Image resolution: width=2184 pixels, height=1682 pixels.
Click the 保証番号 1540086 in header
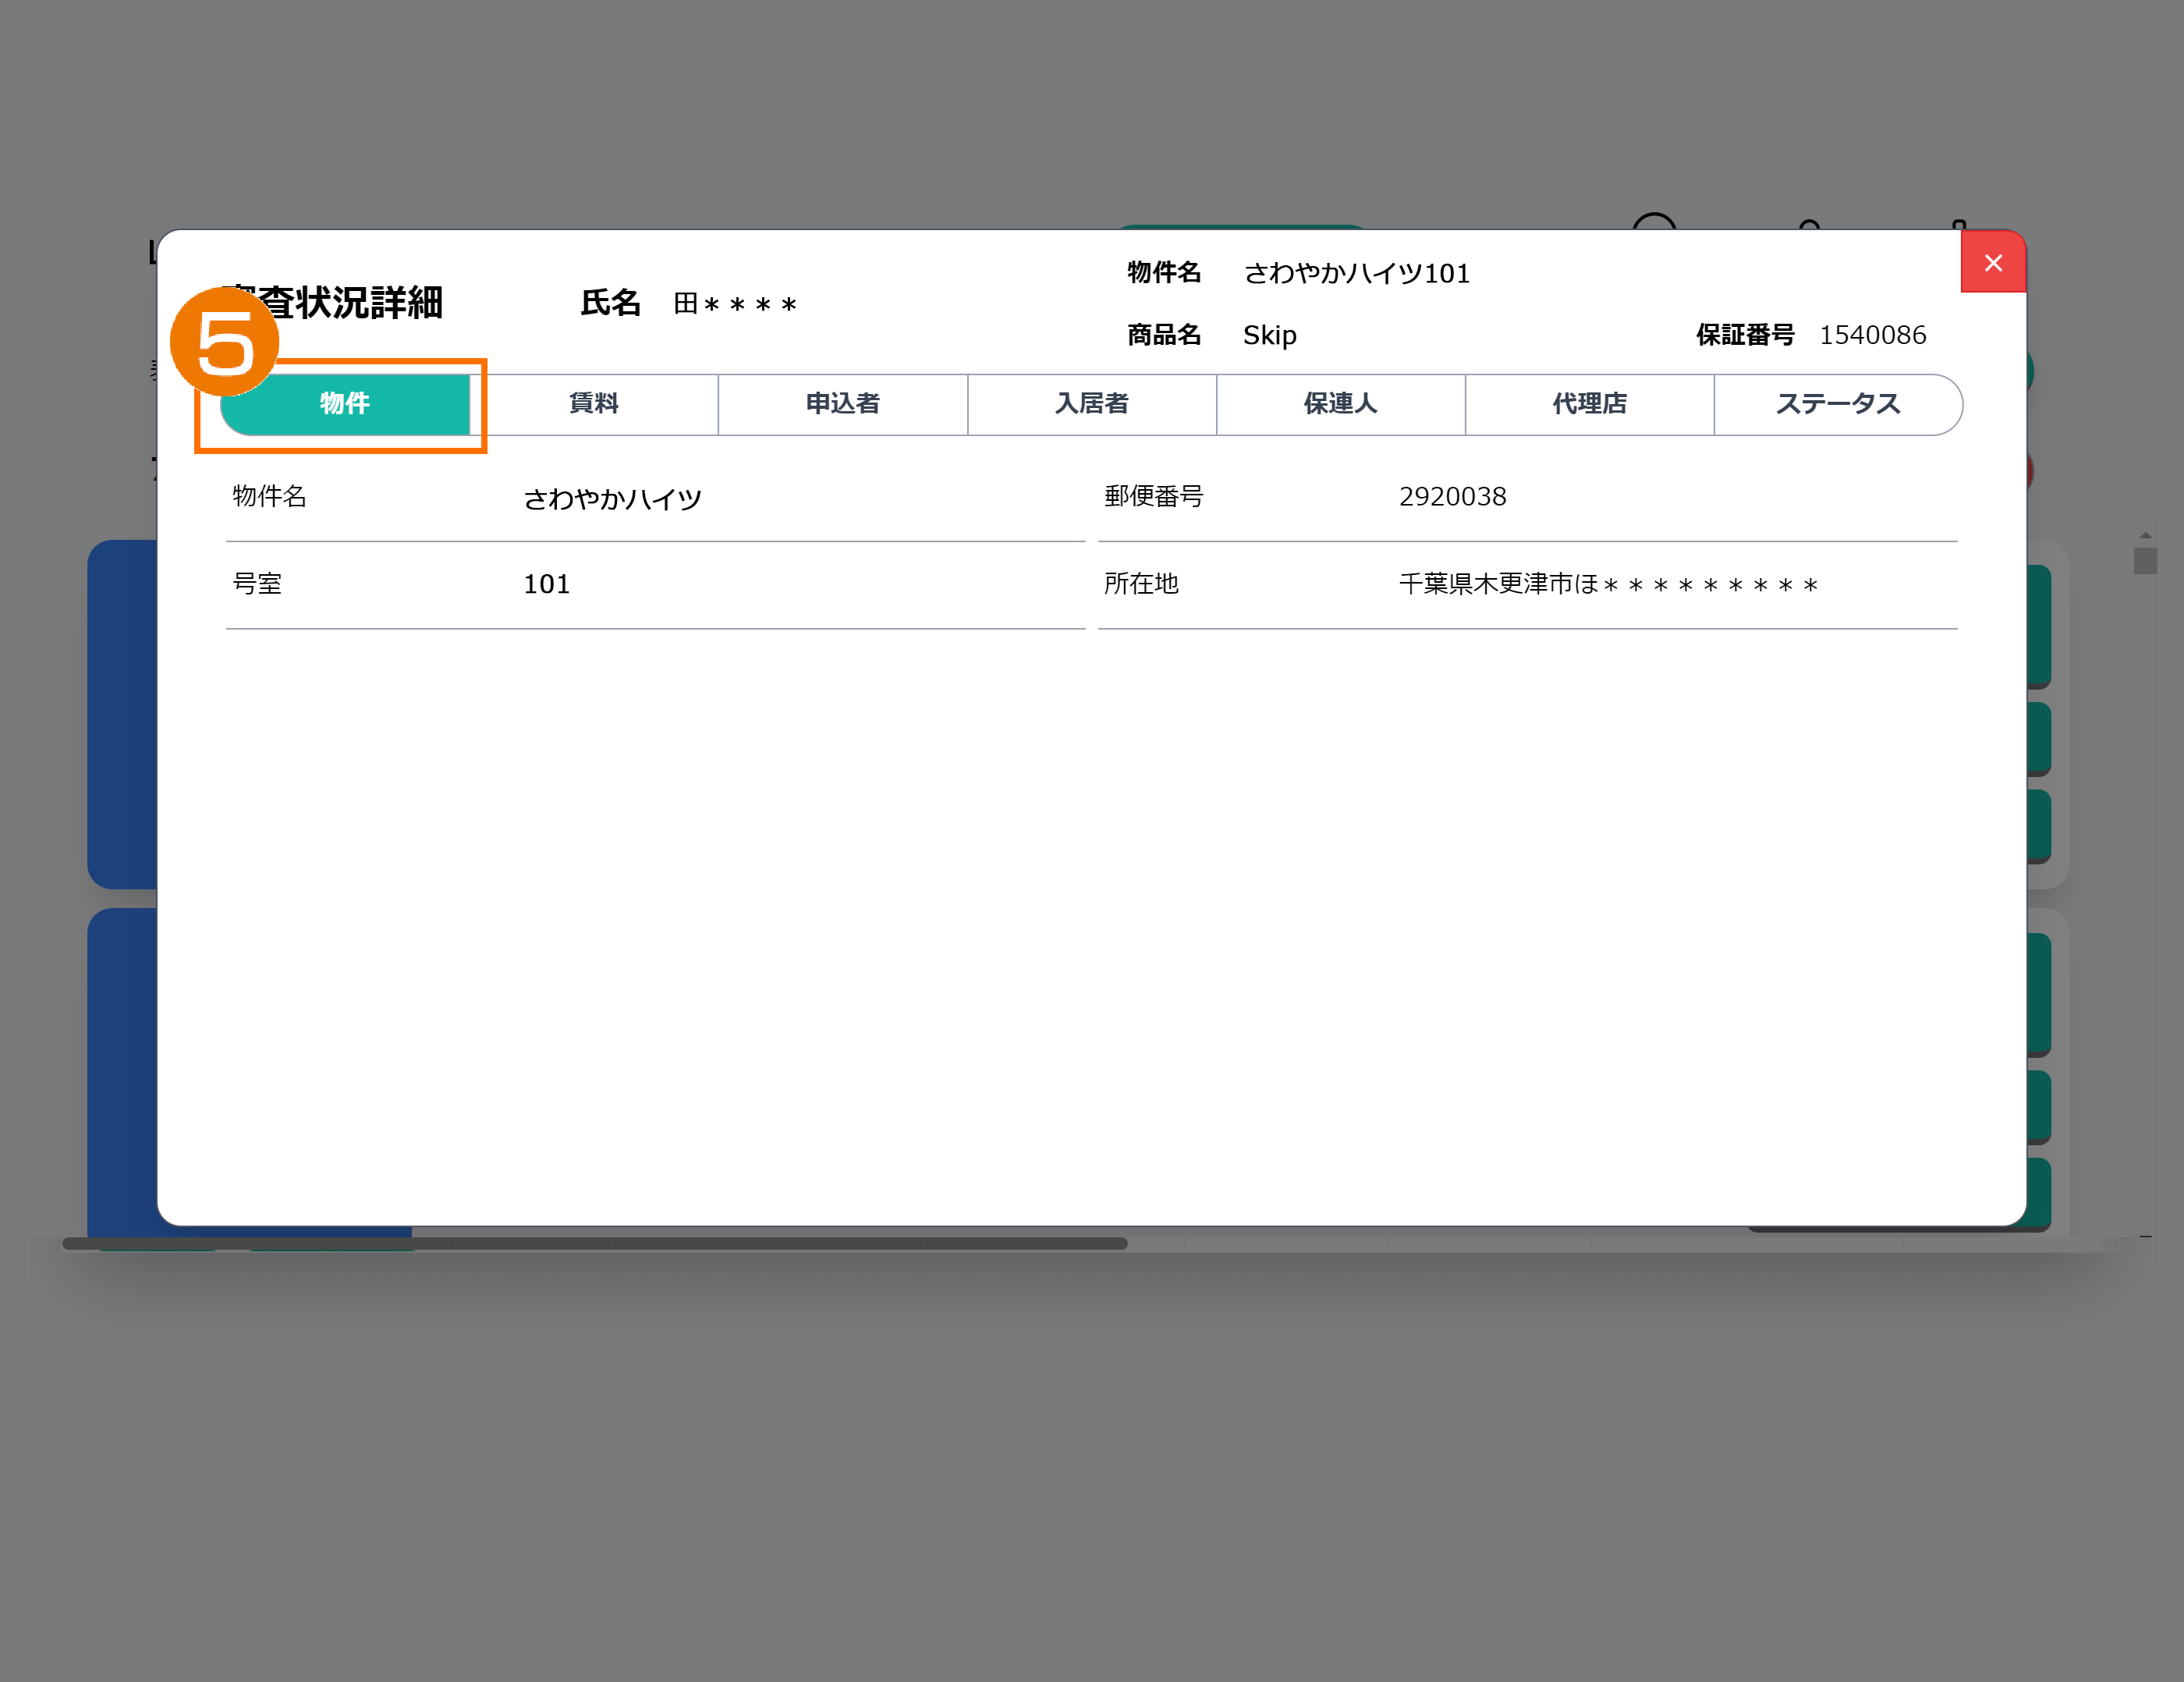[1872, 335]
